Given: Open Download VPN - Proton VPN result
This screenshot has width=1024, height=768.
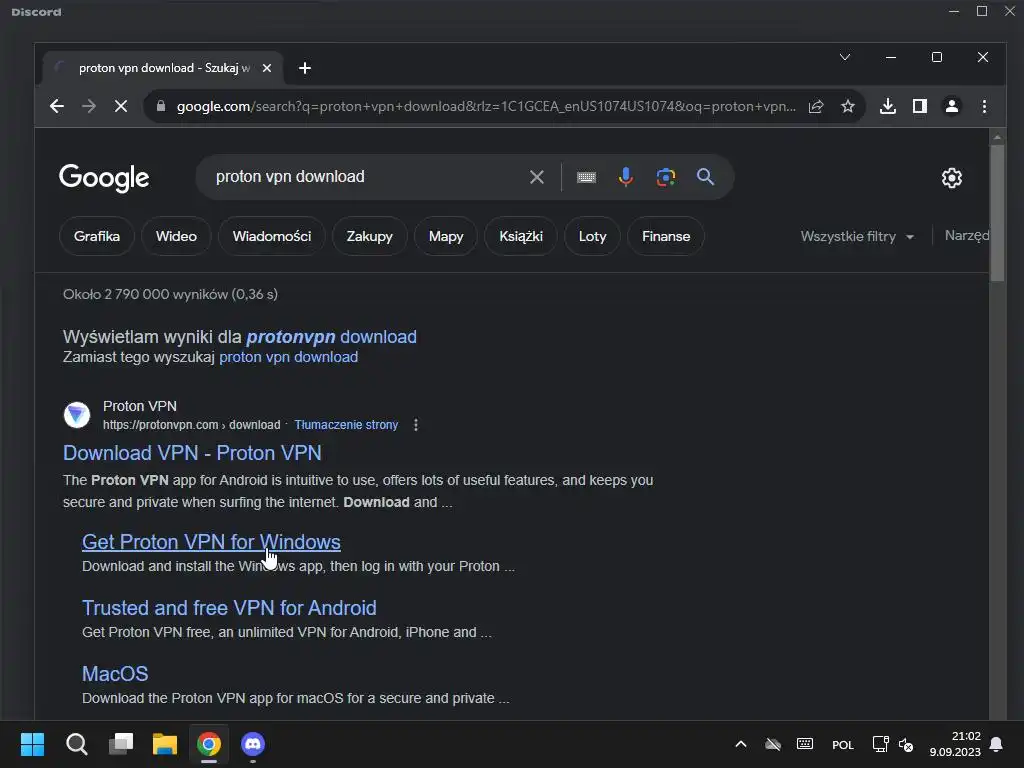Looking at the screenshot, I should (192, 453).
